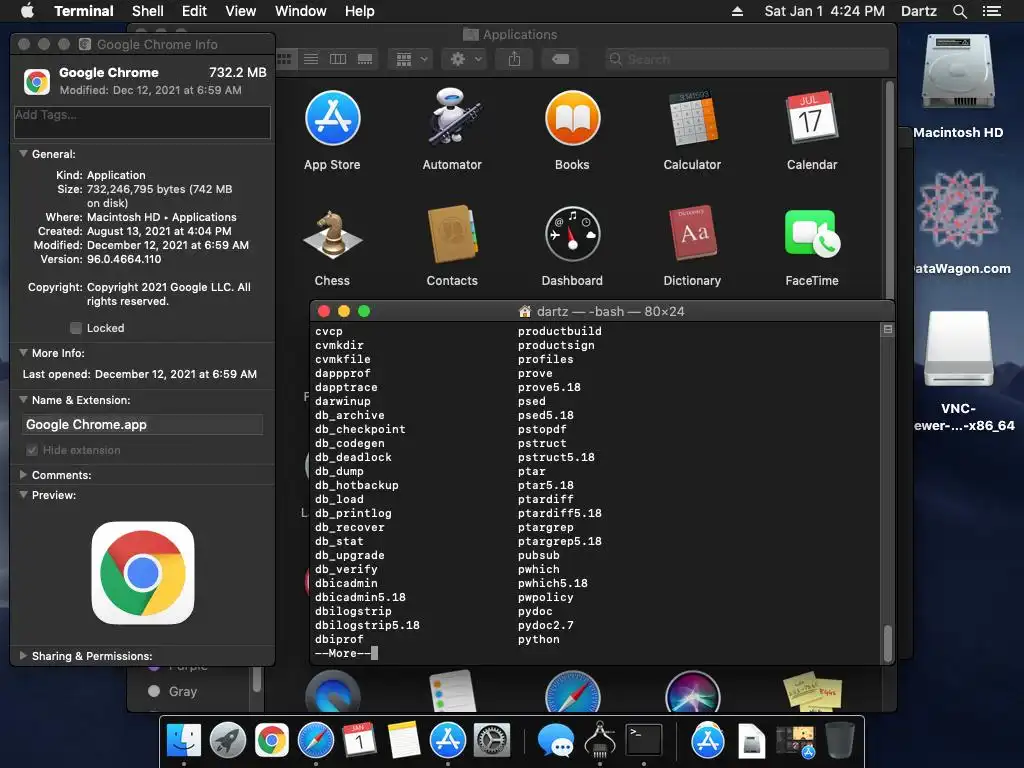Expand the Comments section
The height and width of the screenshot is (768, 1024).
pos(24,475)
